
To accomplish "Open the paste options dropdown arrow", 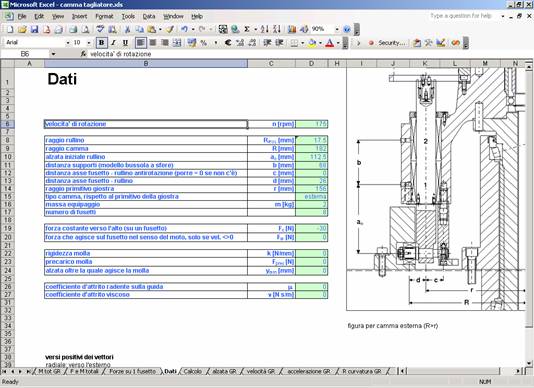I will pos(160,30).
